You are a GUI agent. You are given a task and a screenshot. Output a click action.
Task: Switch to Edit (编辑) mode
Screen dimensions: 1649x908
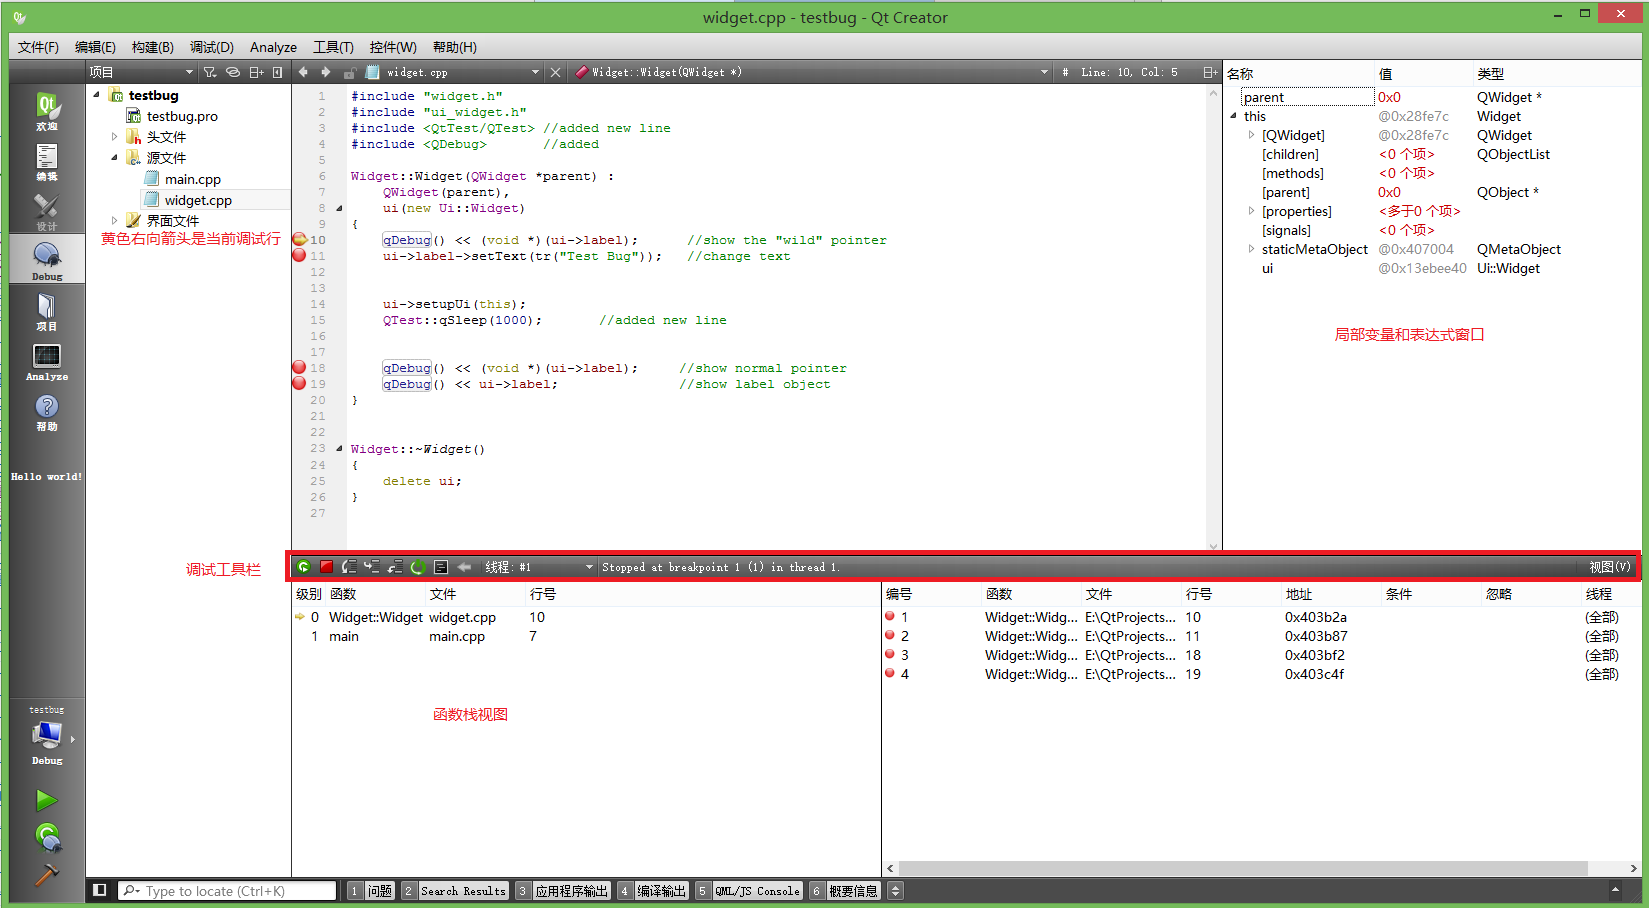click(x=47, y=161)
